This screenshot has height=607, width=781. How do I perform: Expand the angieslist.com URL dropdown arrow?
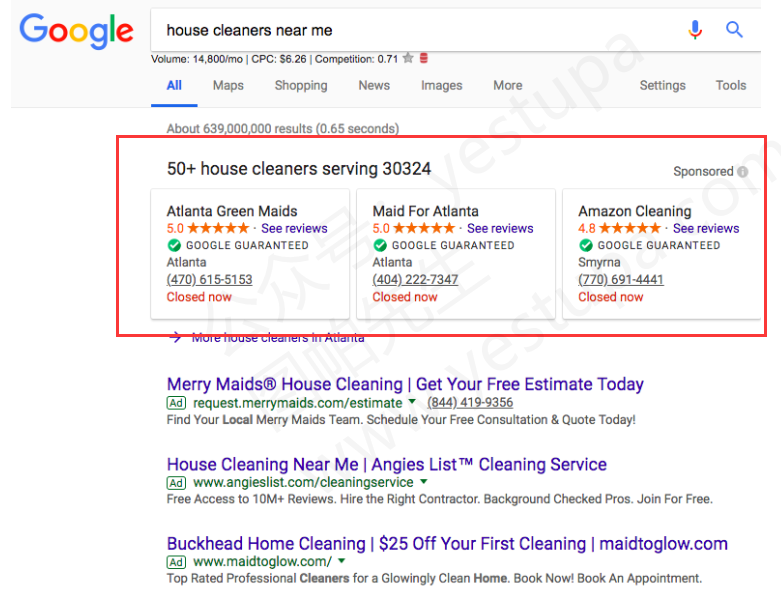pos(423,481)
